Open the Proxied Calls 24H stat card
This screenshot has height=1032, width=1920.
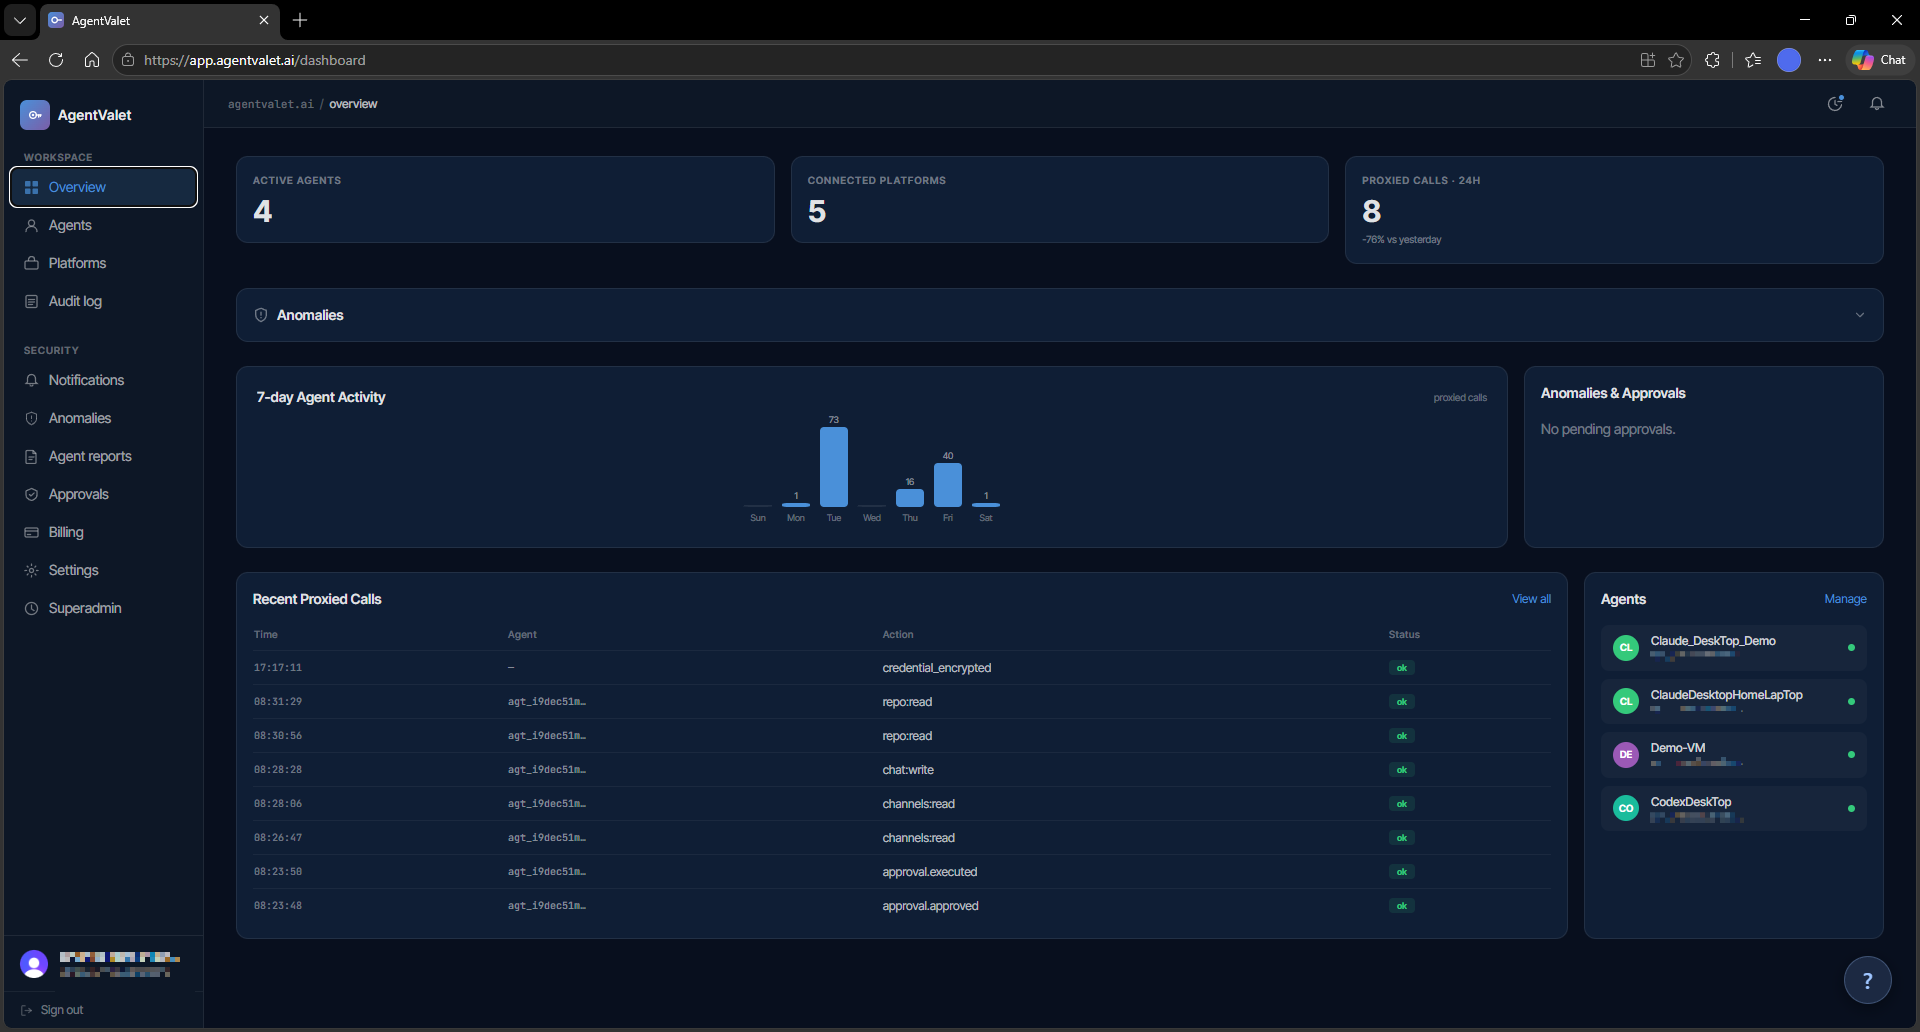click(x=1614, y=210)
